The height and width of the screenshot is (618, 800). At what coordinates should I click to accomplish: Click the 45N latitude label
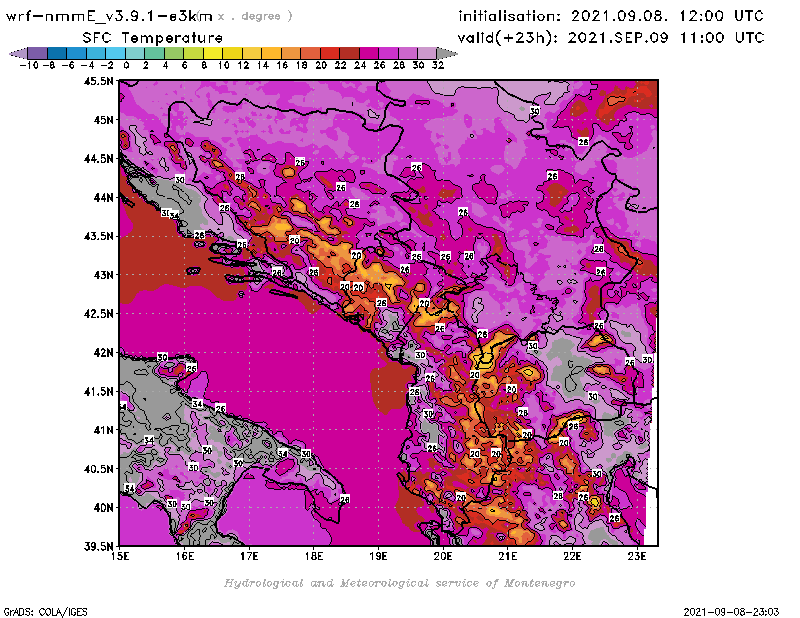click(104, 120)
